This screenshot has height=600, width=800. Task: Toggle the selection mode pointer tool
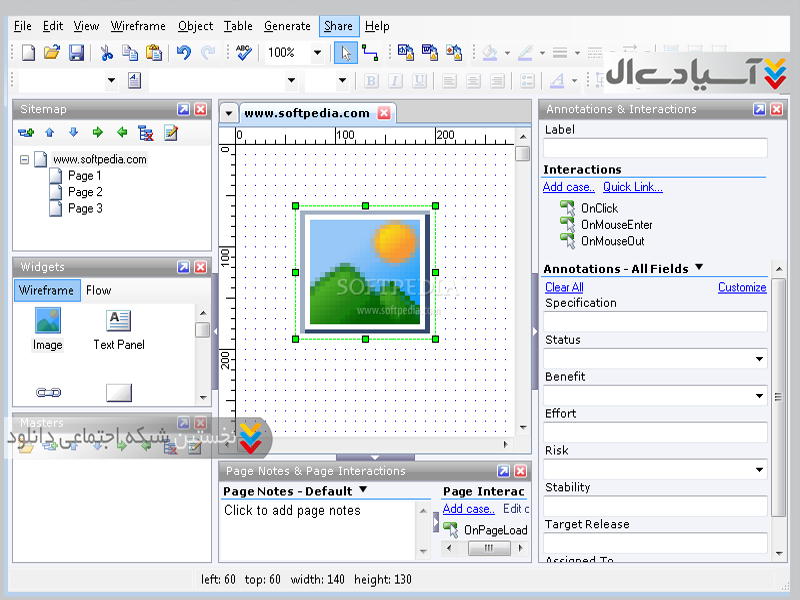pos(345,53)
